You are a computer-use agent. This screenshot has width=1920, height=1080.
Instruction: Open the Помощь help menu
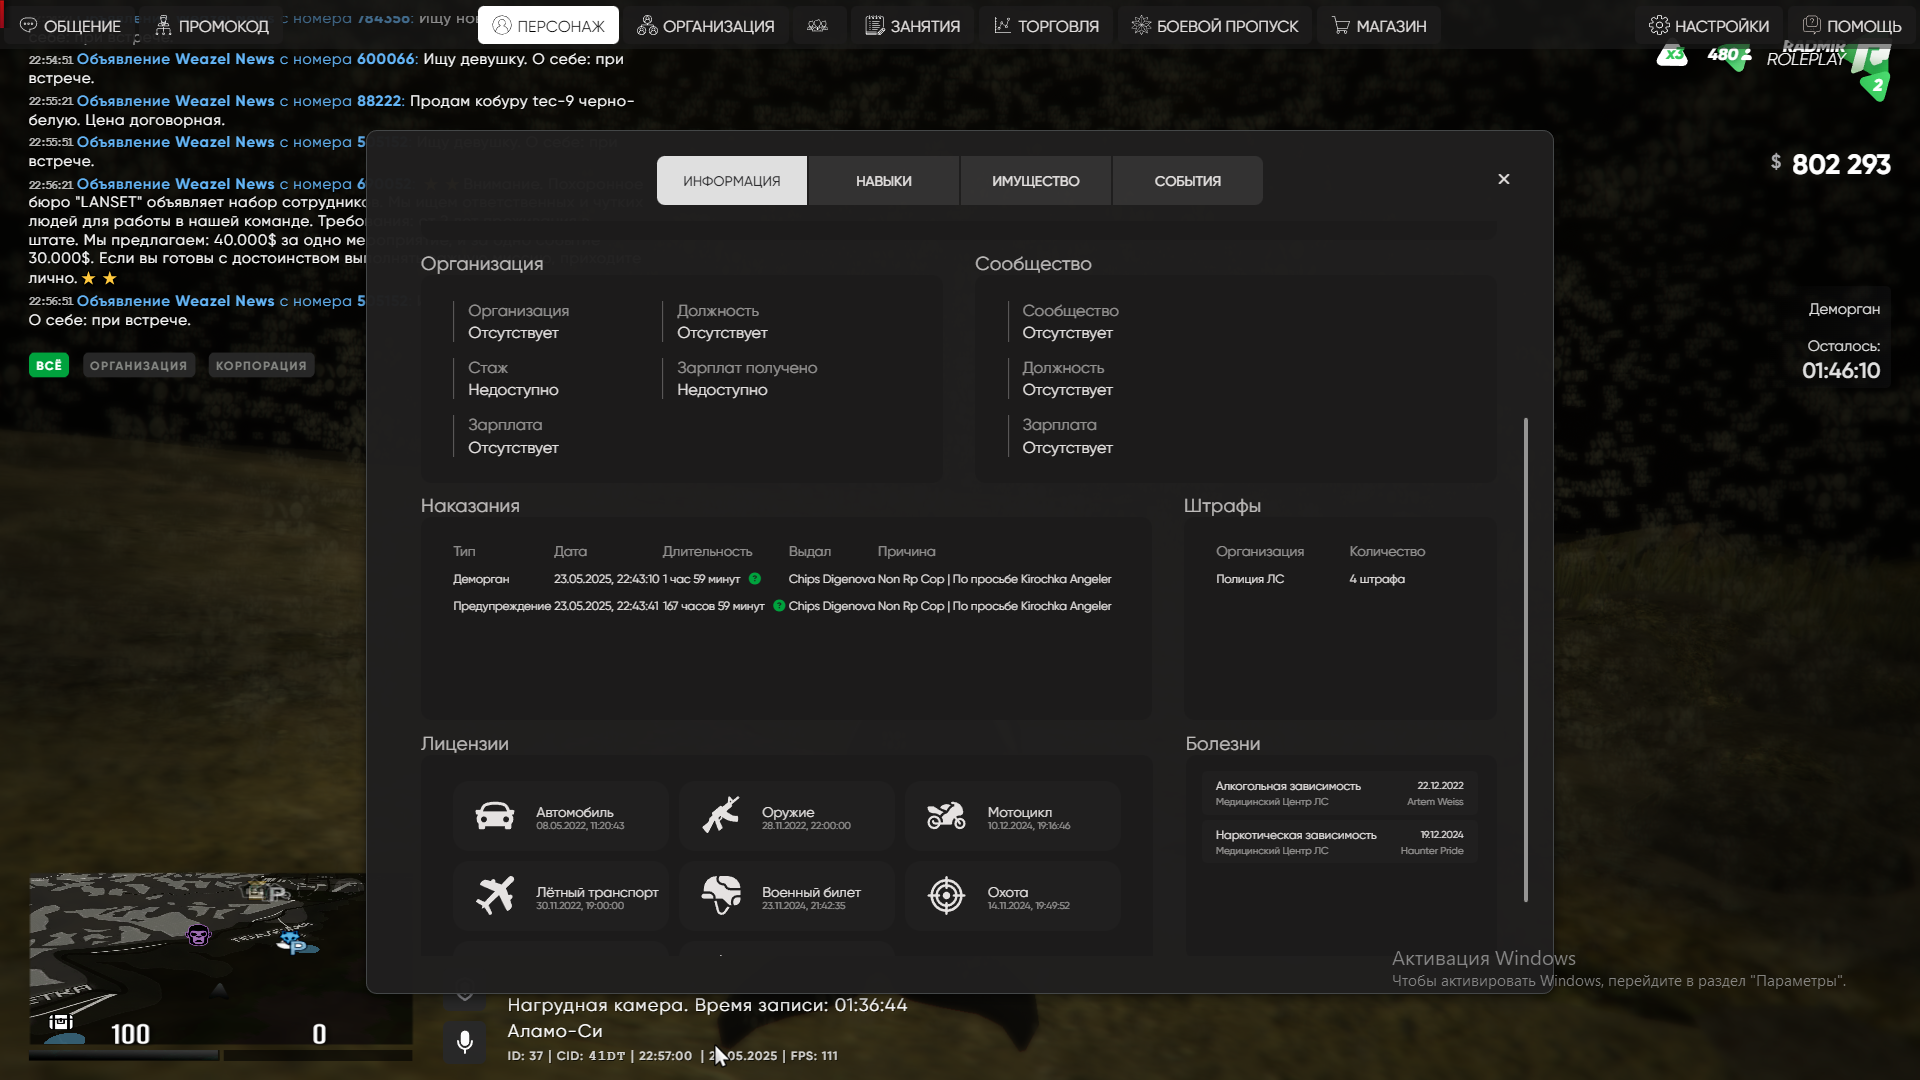pyautogui.click(x=1852, y=26)
